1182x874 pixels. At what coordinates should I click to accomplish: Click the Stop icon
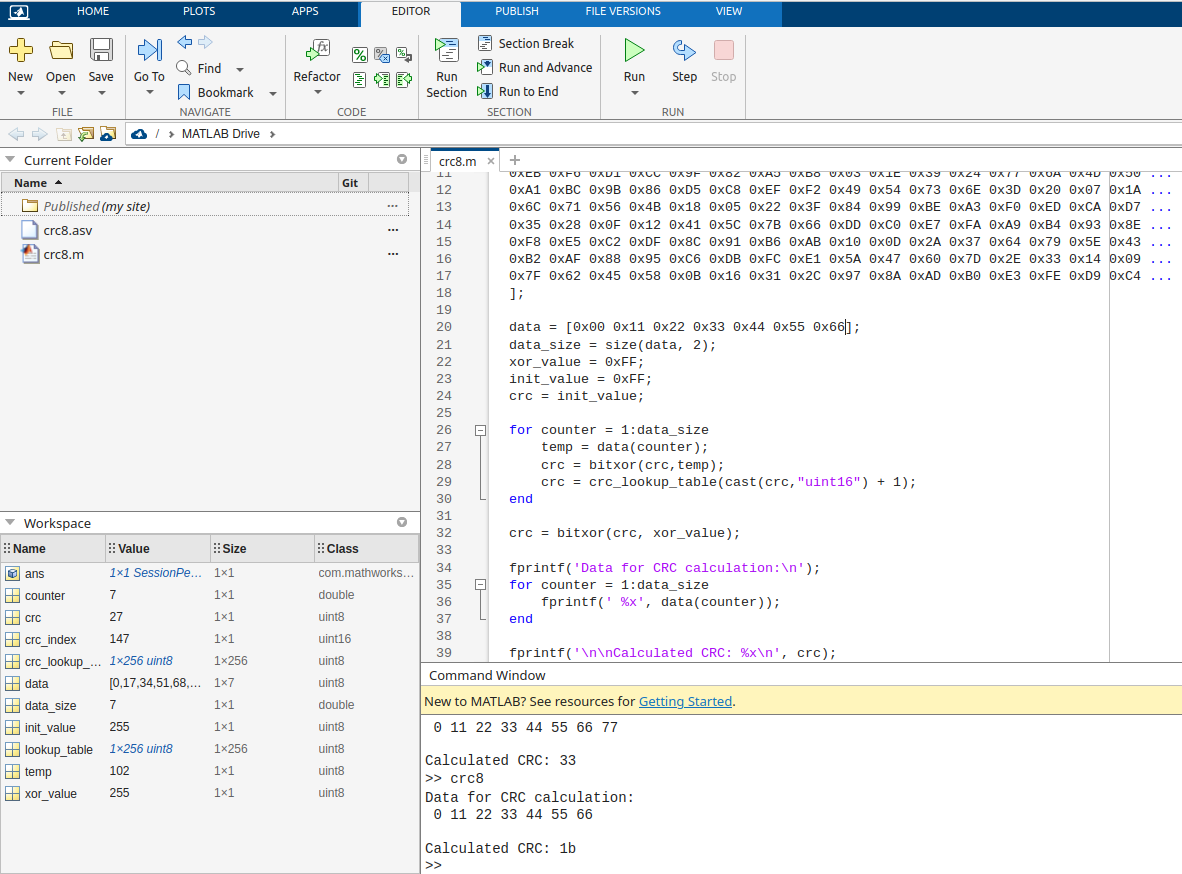pos(724,51)
